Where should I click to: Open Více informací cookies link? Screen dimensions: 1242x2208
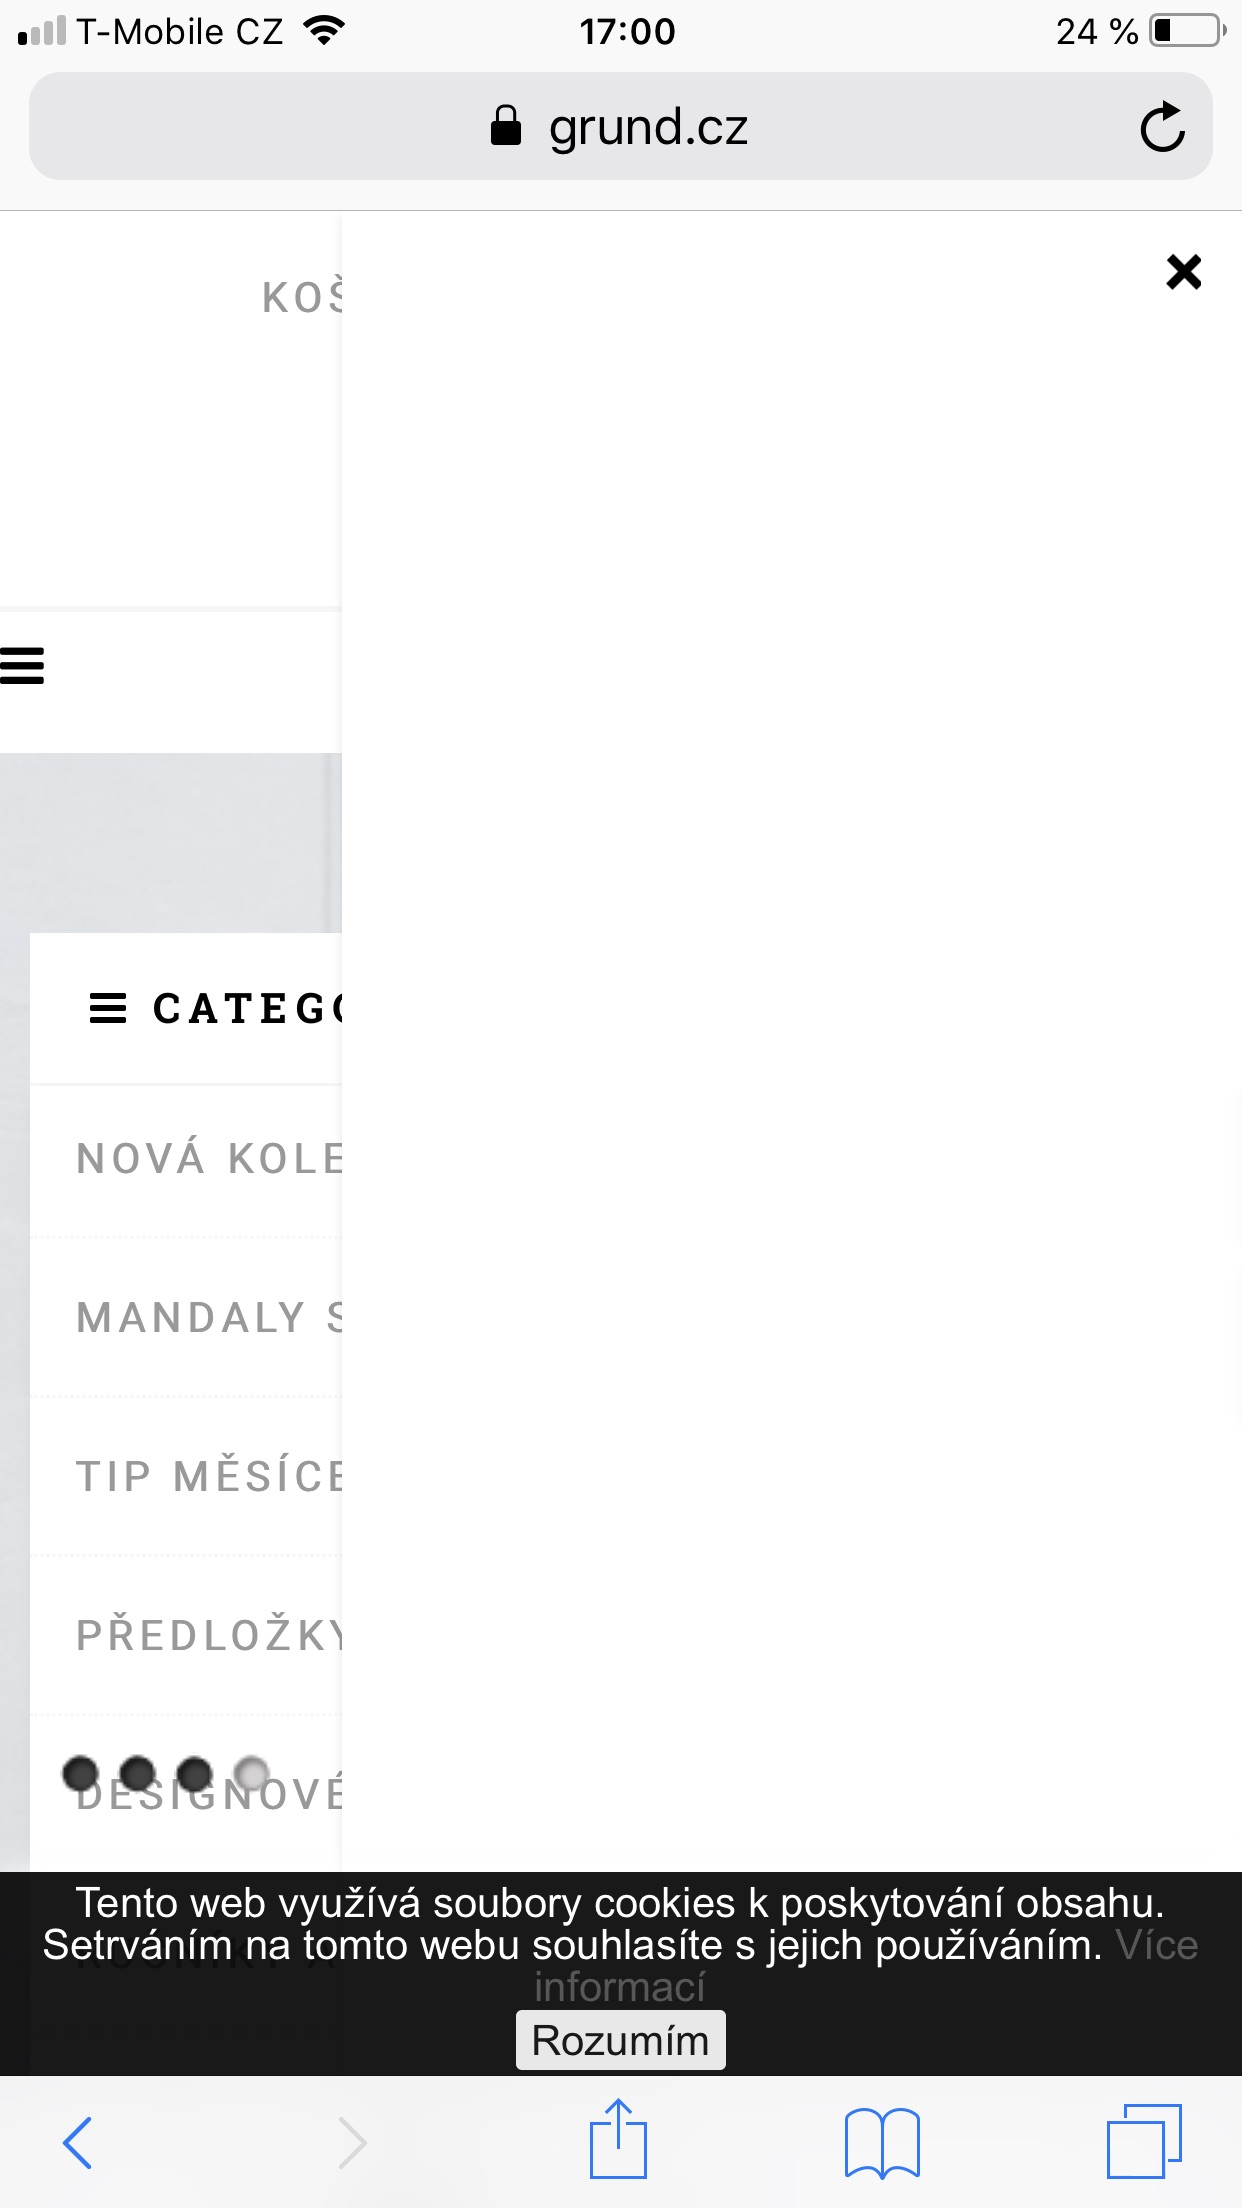point(620,1987)
